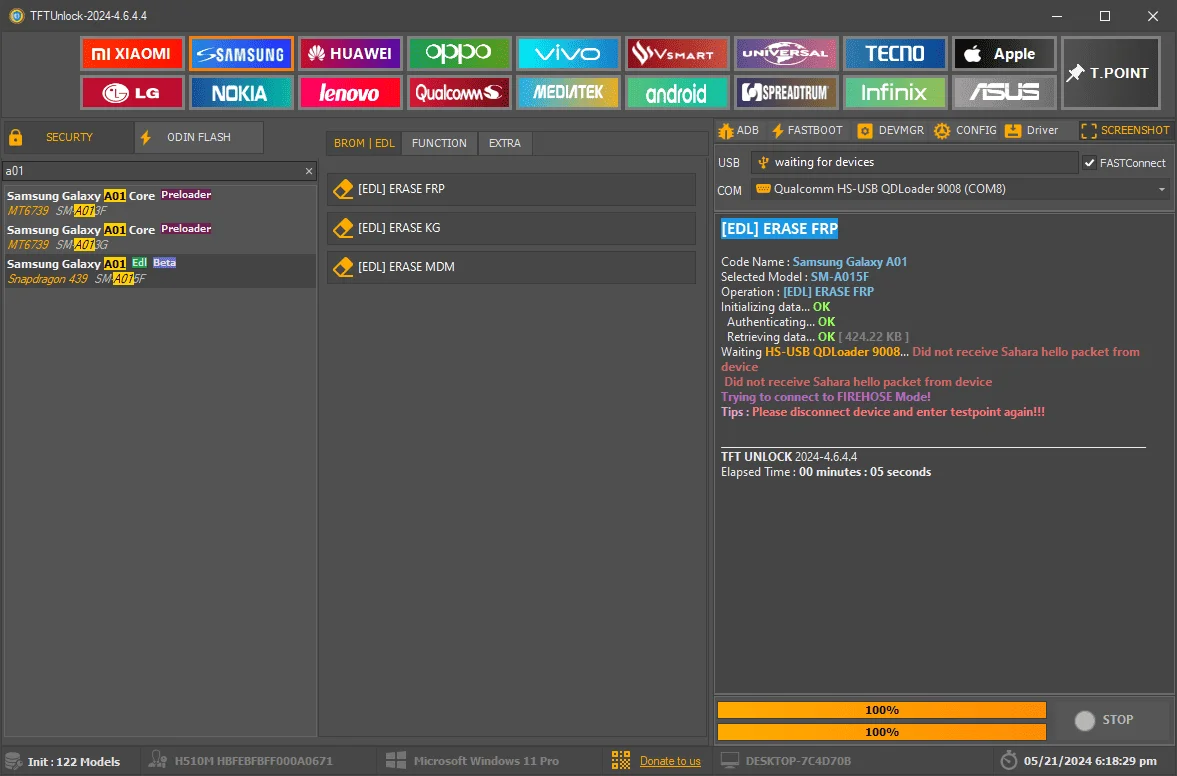Select the Oppo brand button

tap(459, 53)
